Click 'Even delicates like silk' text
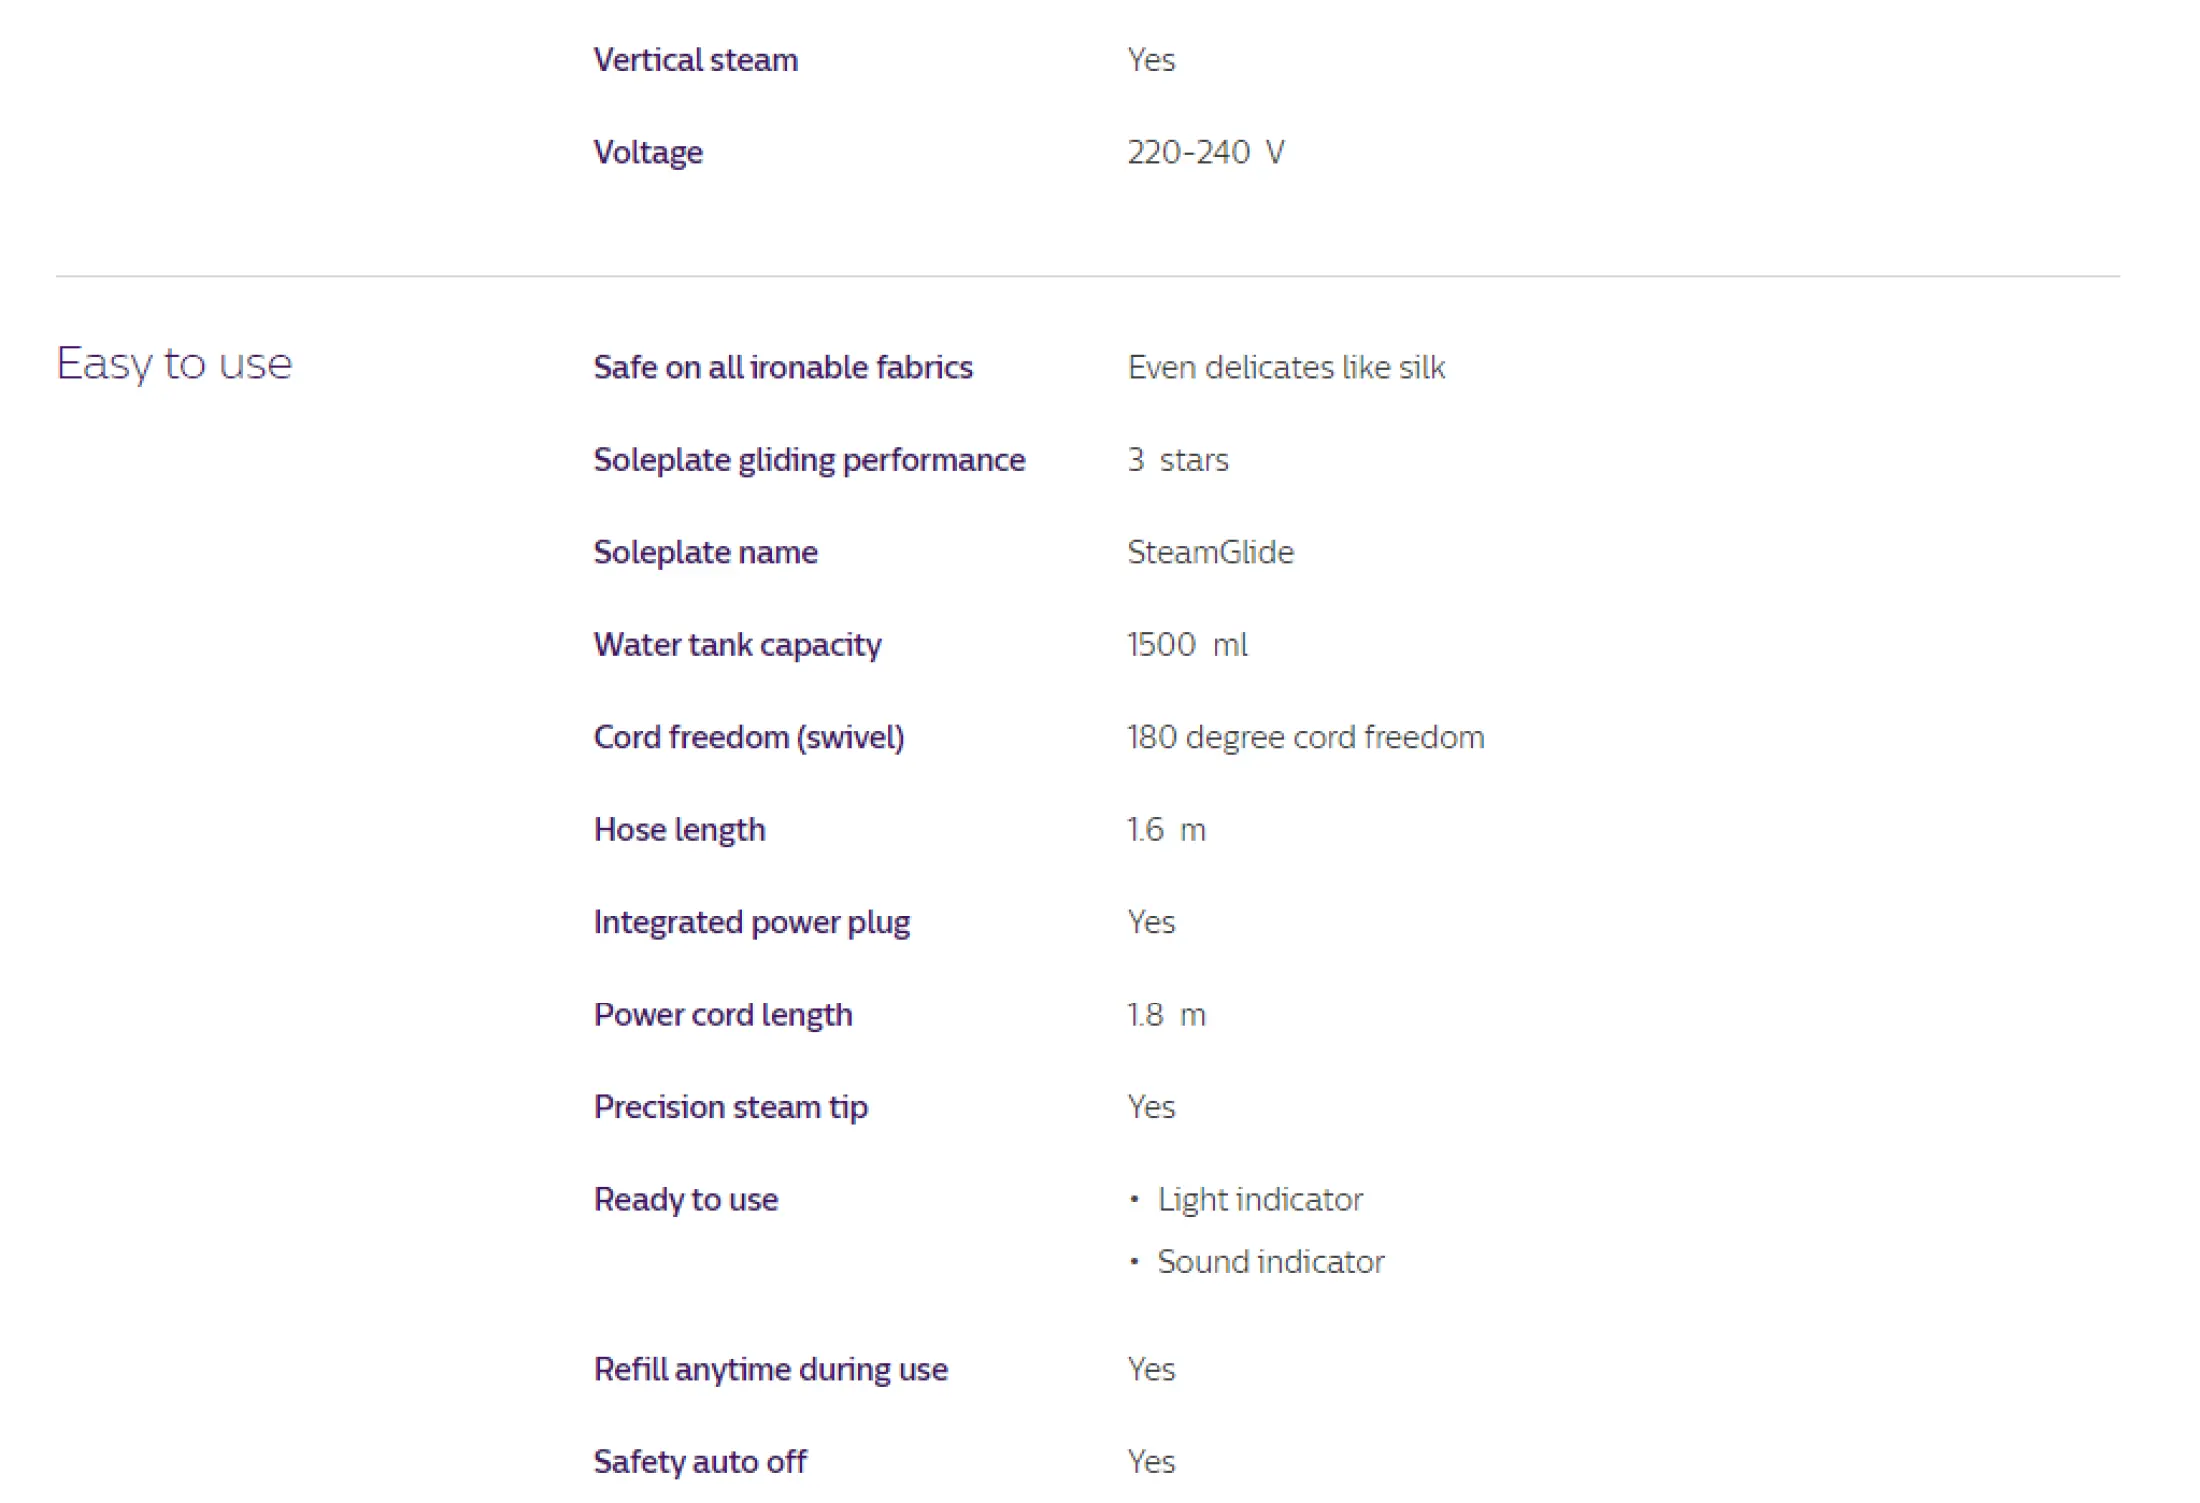2200x1503 pixels. 1286,367
